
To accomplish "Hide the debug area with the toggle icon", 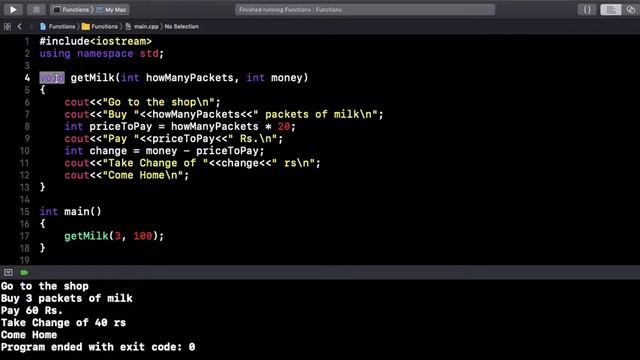I will coord(8,272).
